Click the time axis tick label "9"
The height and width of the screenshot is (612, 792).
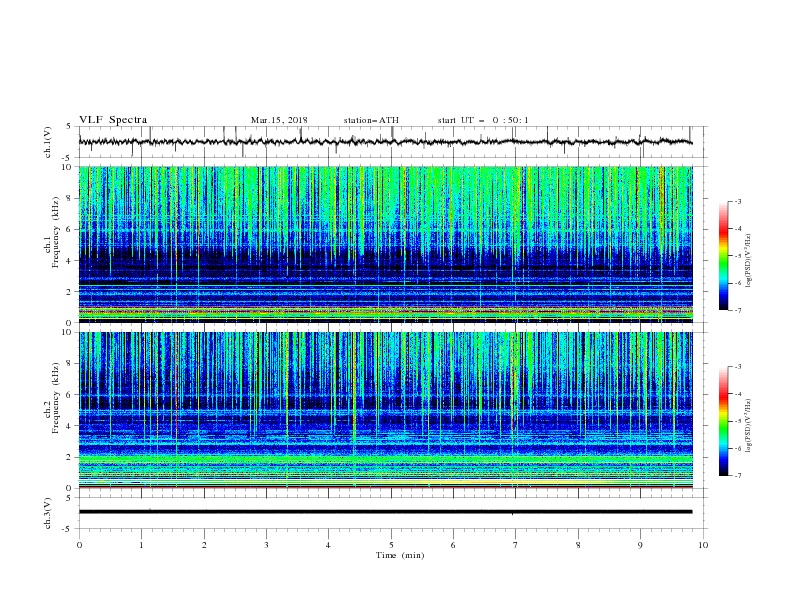click(x=640, y=545)
